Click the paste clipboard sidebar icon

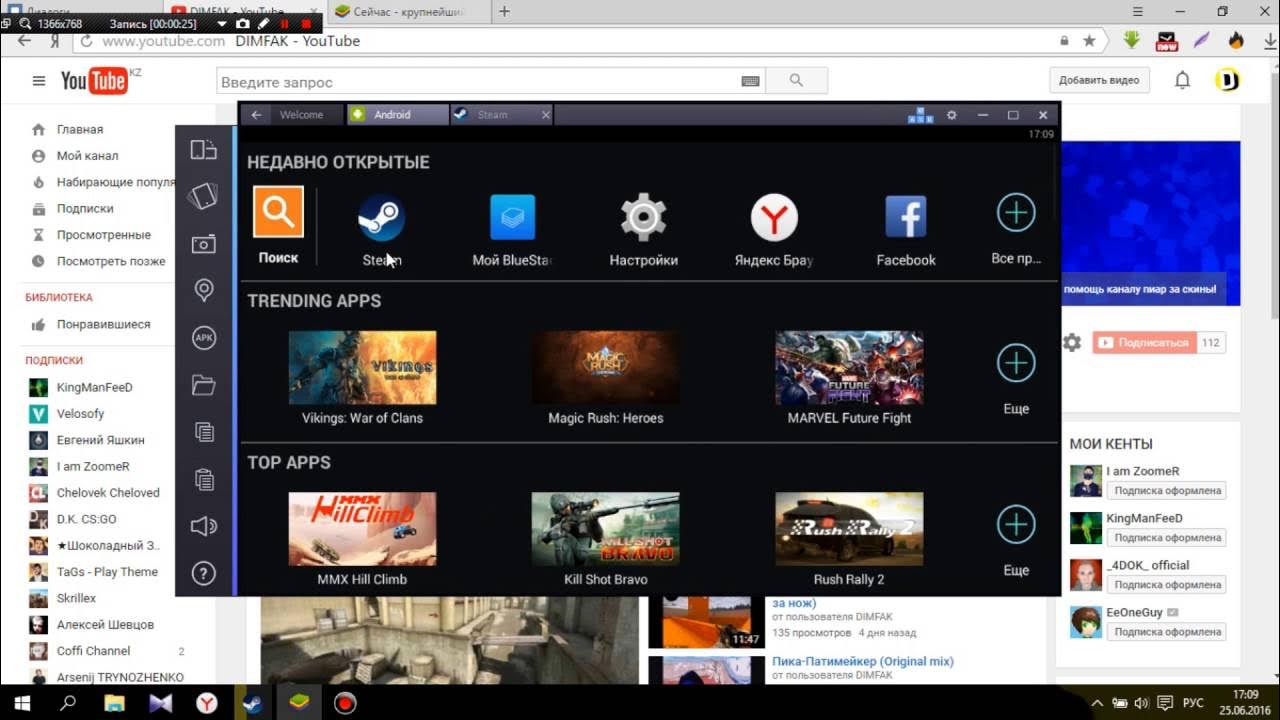204,479
